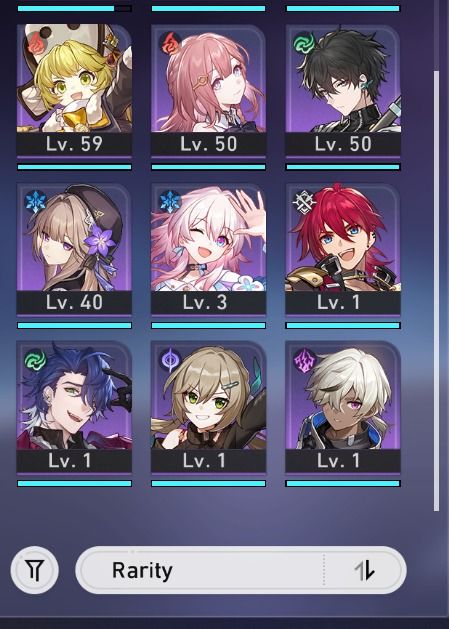Select the green-eyed Lv. 1 quantum character

(208, 407)
